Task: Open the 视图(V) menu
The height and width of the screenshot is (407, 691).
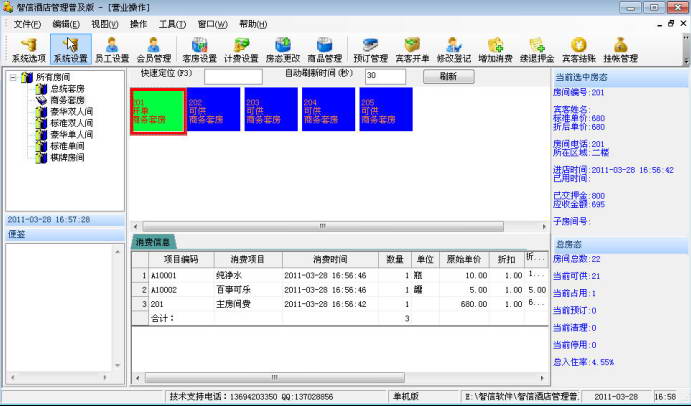Action: pyautogui.click(x=105, y=24)
